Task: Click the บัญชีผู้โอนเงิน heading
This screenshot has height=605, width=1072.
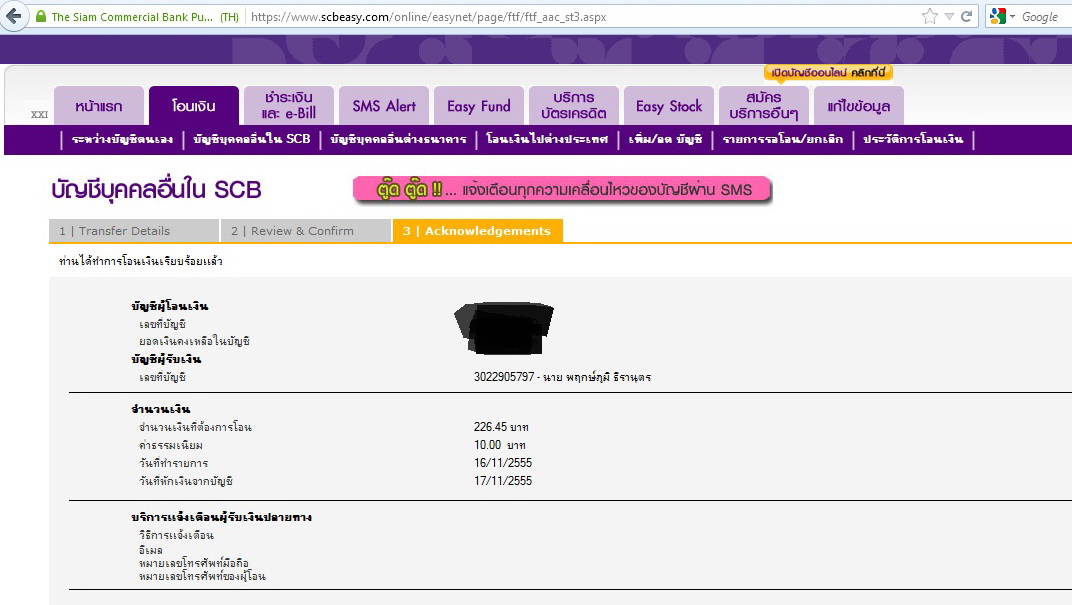Action: tap(170, 306)
